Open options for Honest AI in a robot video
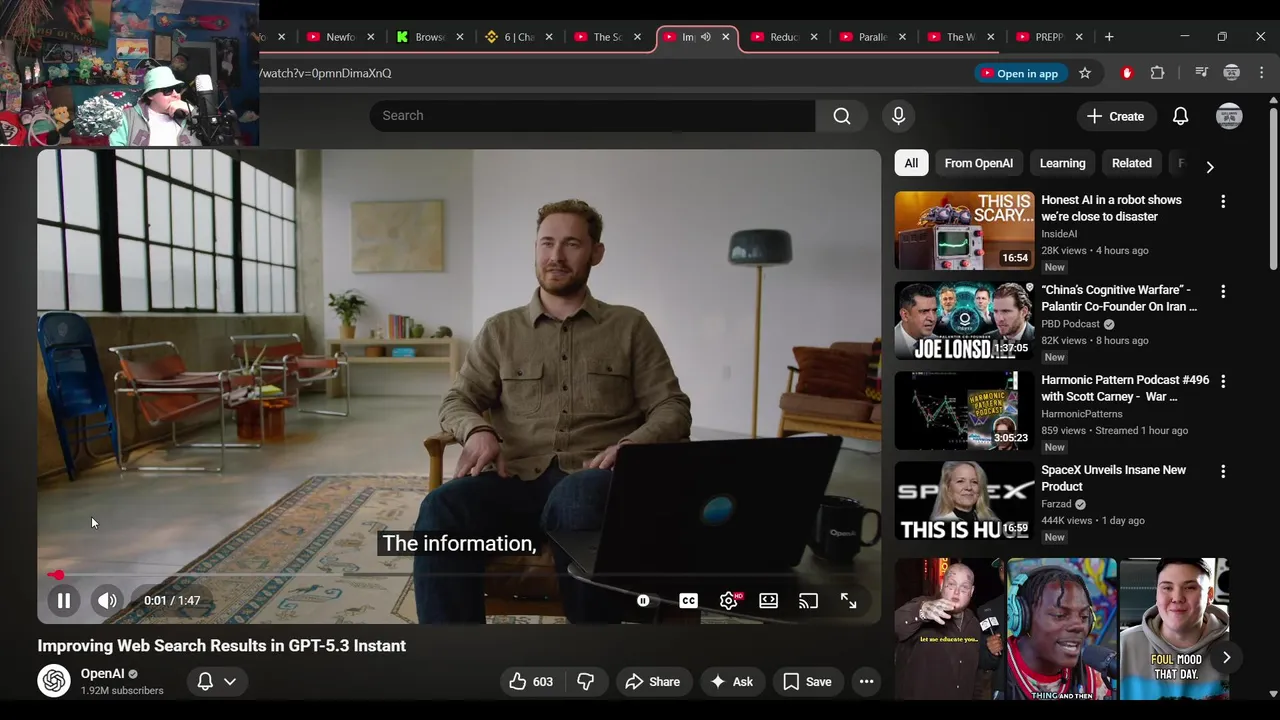Screen dimensions: 1280x720 1222,202
